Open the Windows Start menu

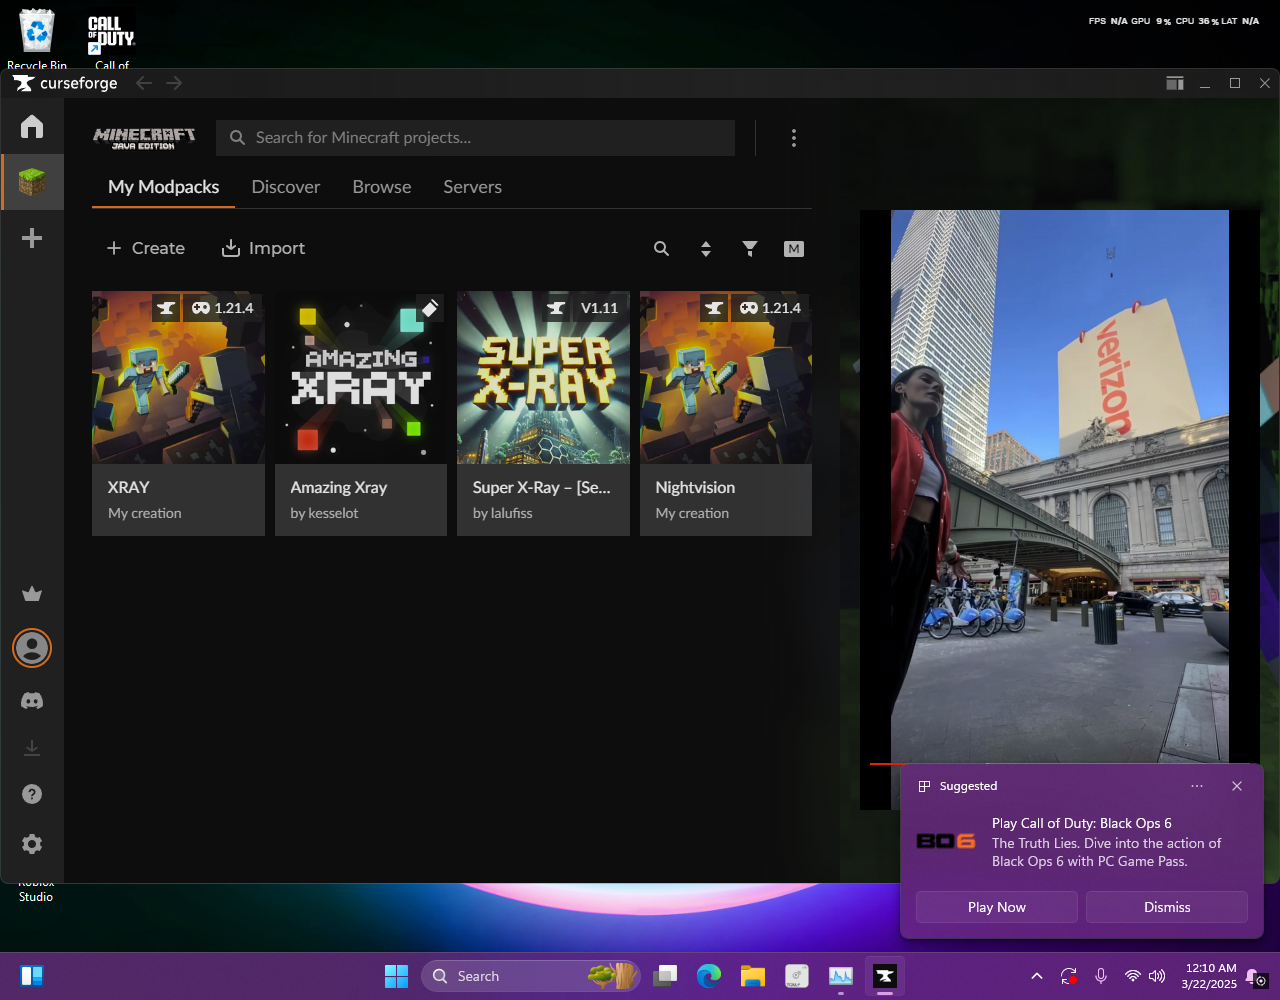397,976
